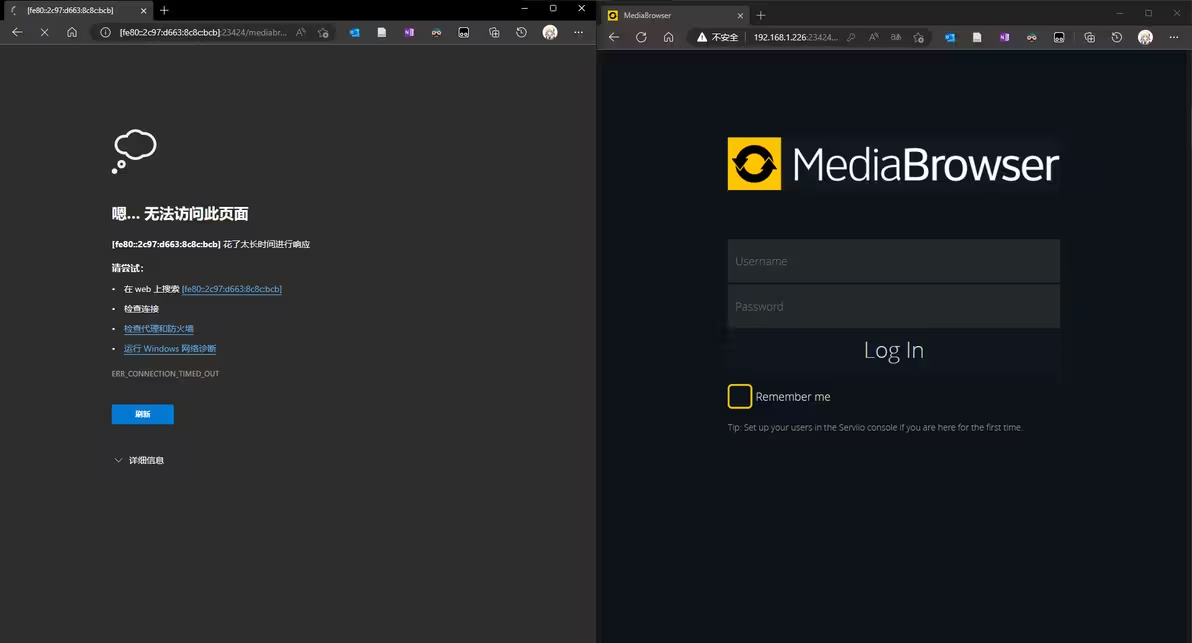
Task: Open Collections icon in the MediaBrowser window
Action: (1089, 37)
